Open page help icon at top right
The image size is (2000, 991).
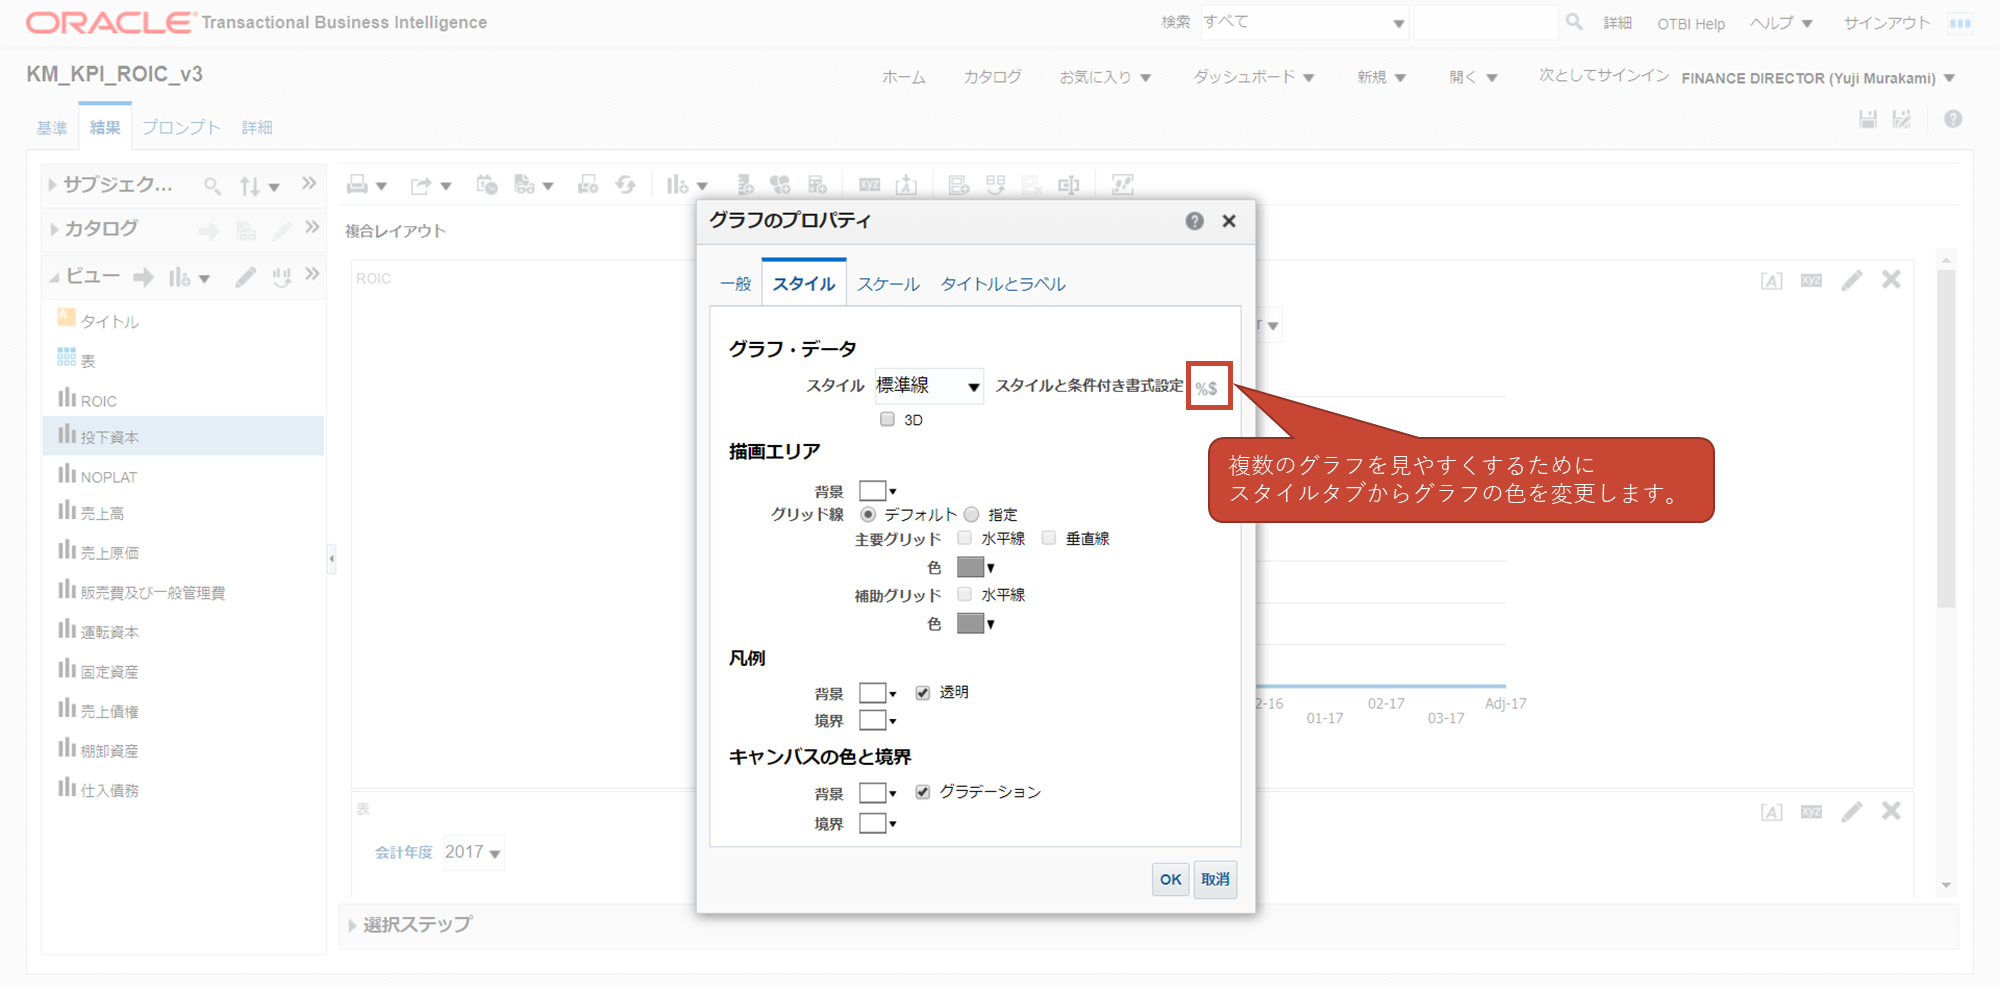1953,119
